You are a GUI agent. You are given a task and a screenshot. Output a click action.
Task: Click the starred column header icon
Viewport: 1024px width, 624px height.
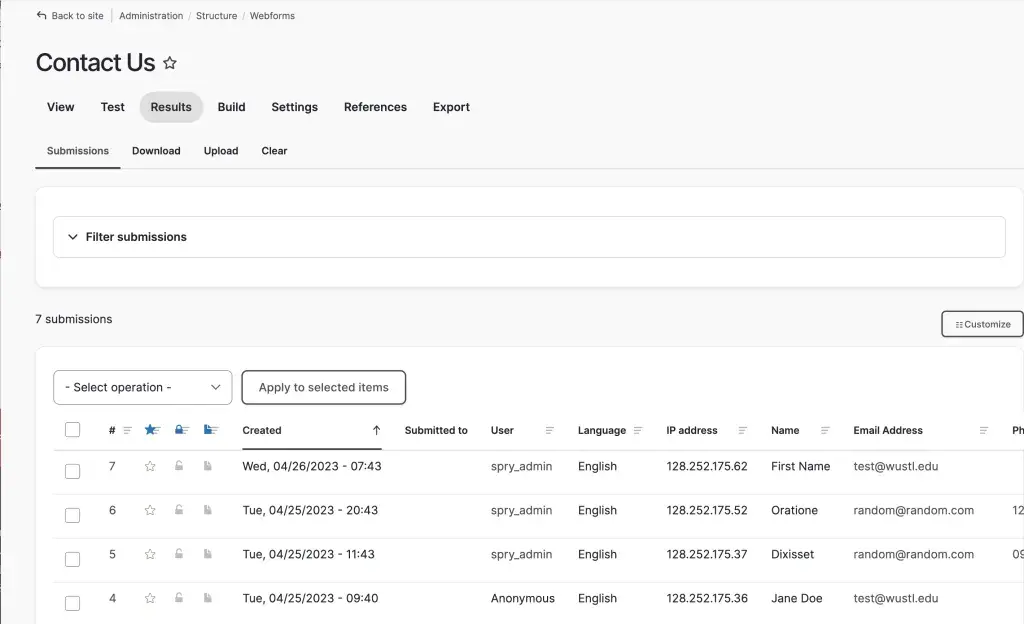click(x=152, y=430)
